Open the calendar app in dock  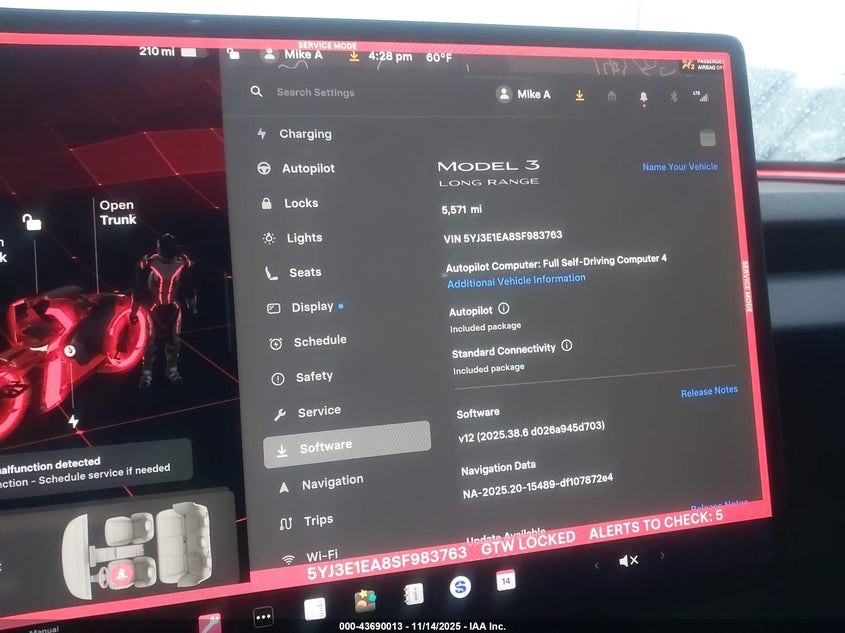click(x=506, y=581)
